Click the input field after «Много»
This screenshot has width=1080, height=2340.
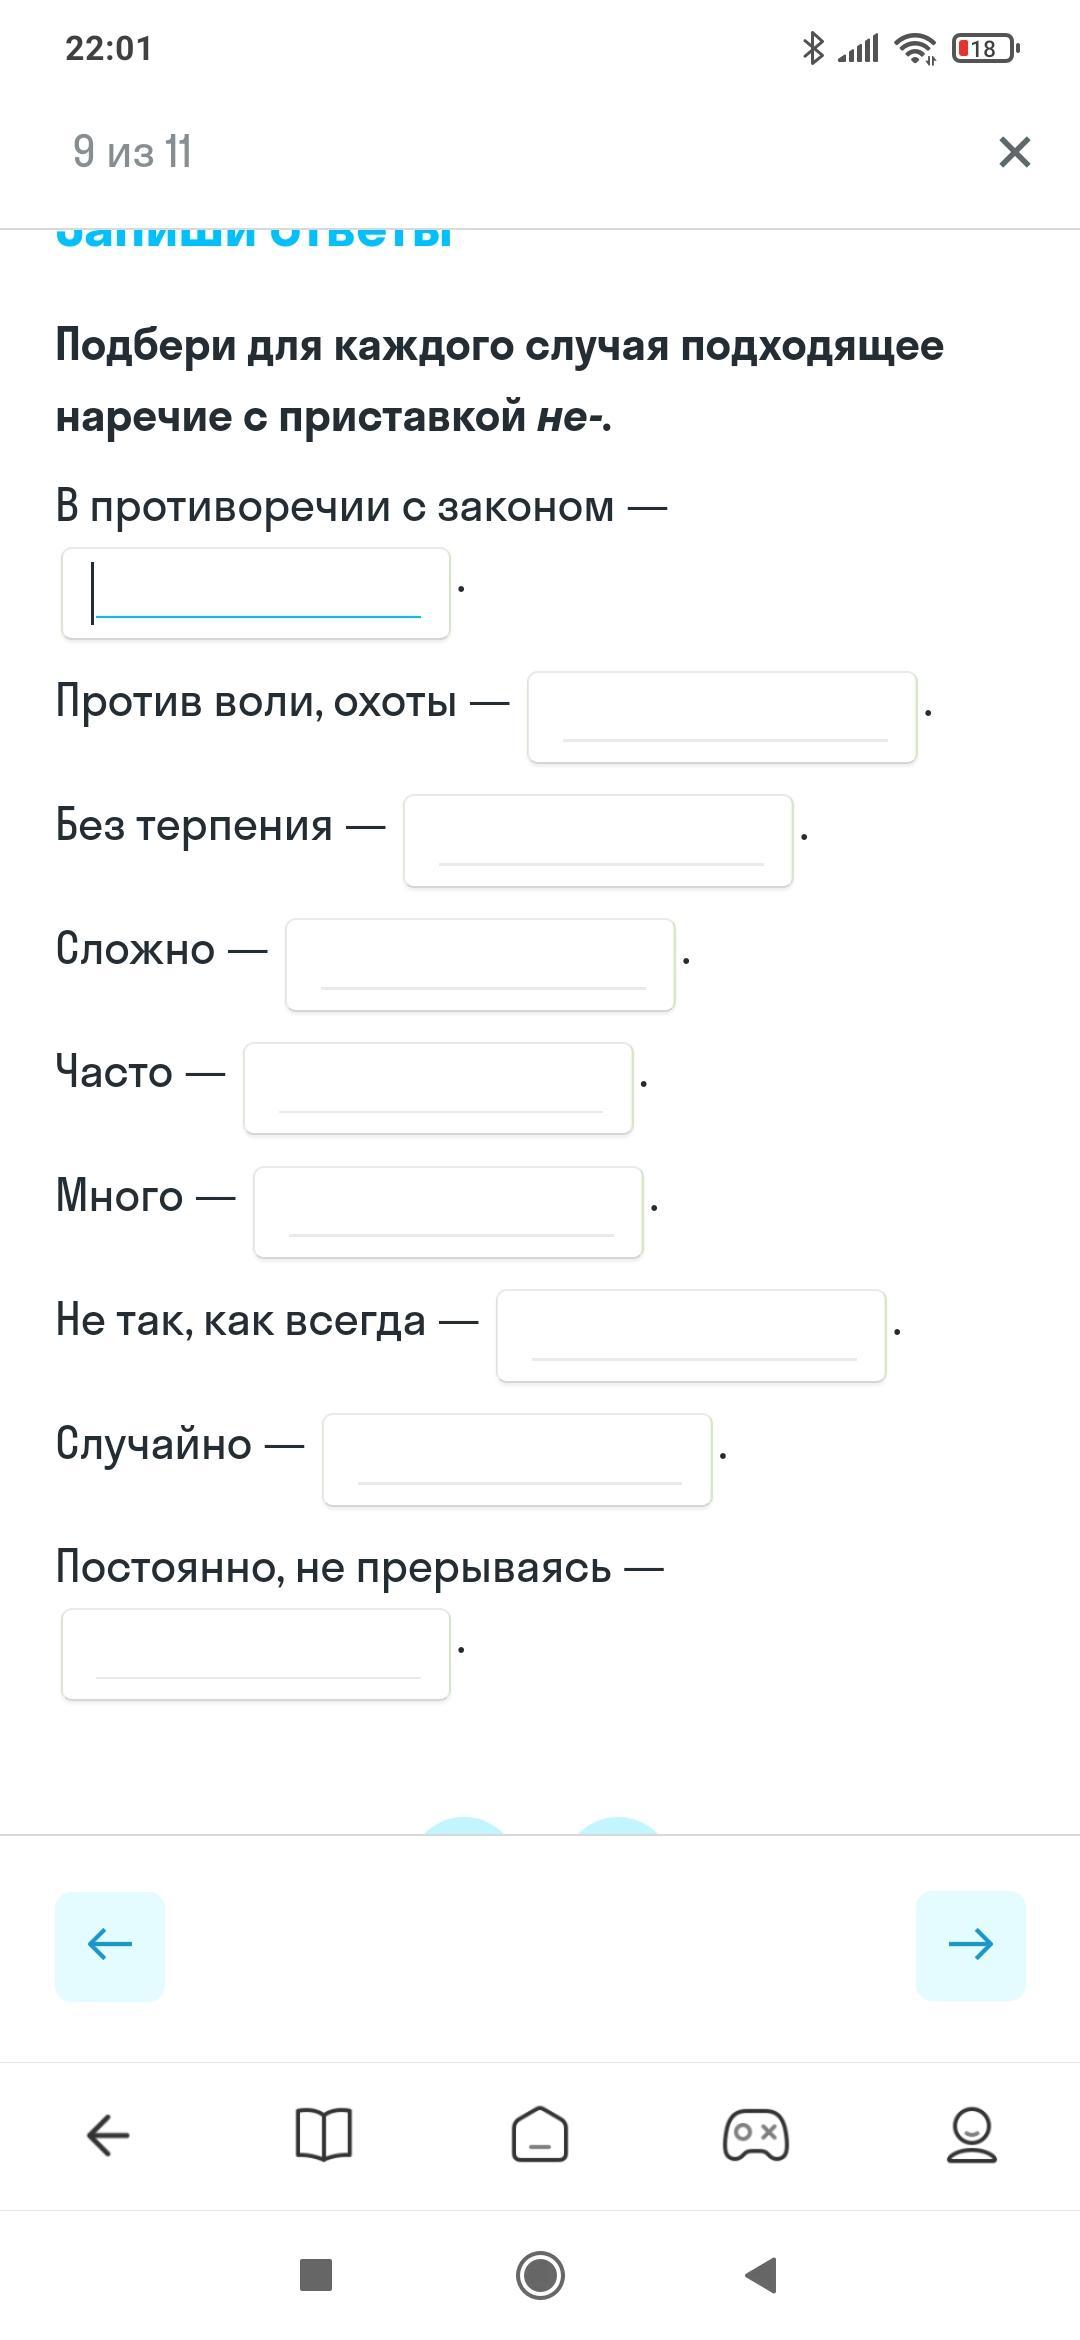click(448, 1211)
